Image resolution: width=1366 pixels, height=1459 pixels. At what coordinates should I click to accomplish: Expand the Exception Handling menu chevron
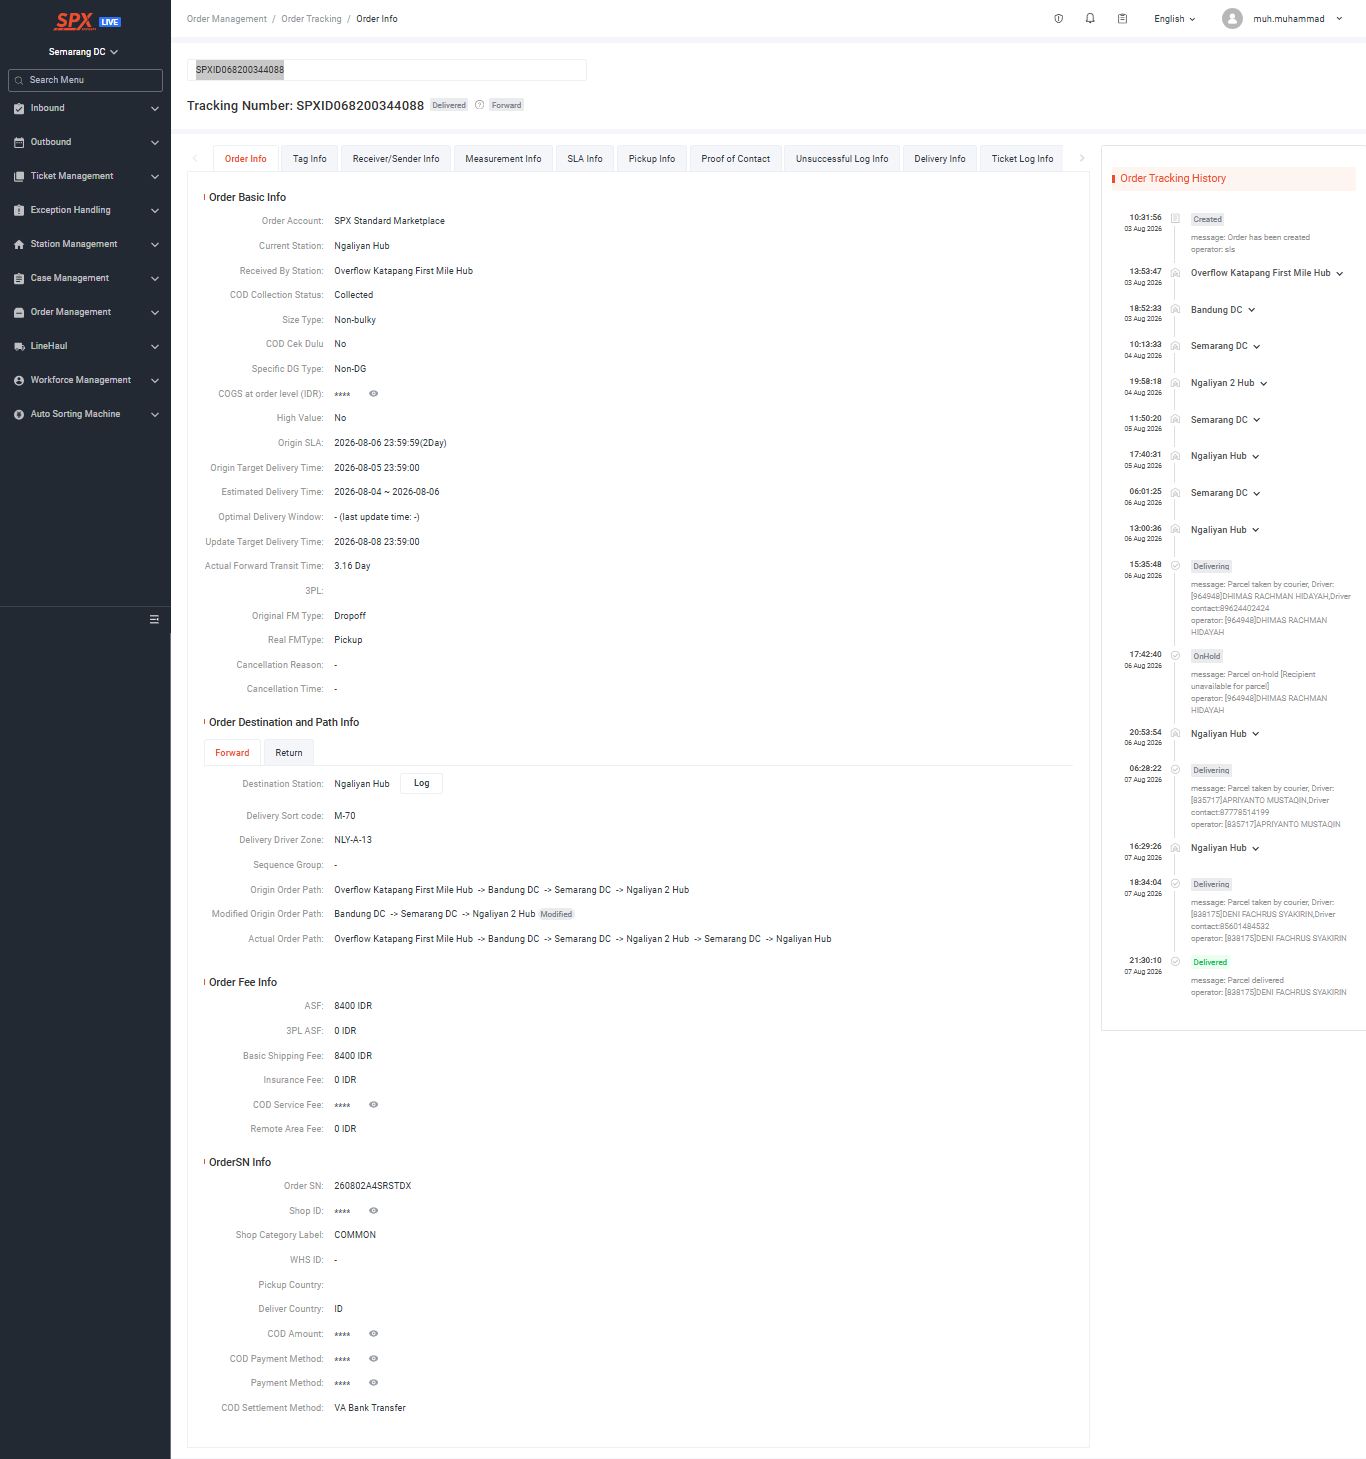155,210
